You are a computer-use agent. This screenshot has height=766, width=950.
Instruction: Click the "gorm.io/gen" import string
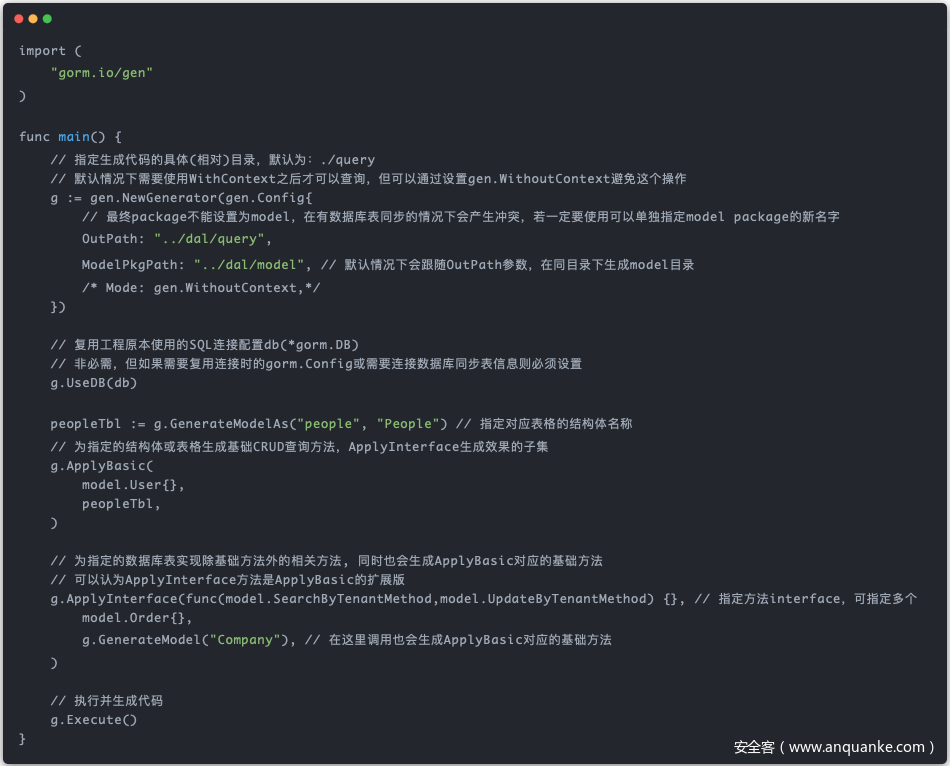[x=102, y=73]
